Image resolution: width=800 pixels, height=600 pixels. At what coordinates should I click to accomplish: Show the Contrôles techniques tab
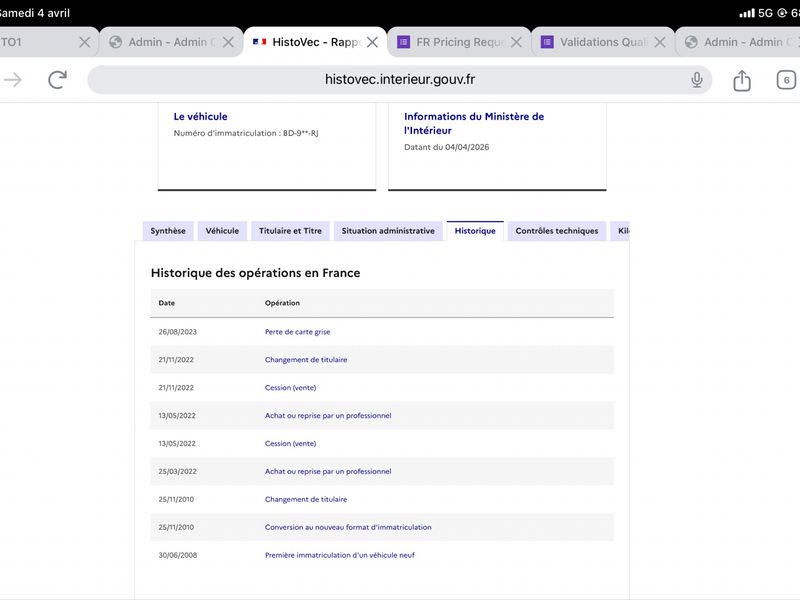(x=556, y=231)
